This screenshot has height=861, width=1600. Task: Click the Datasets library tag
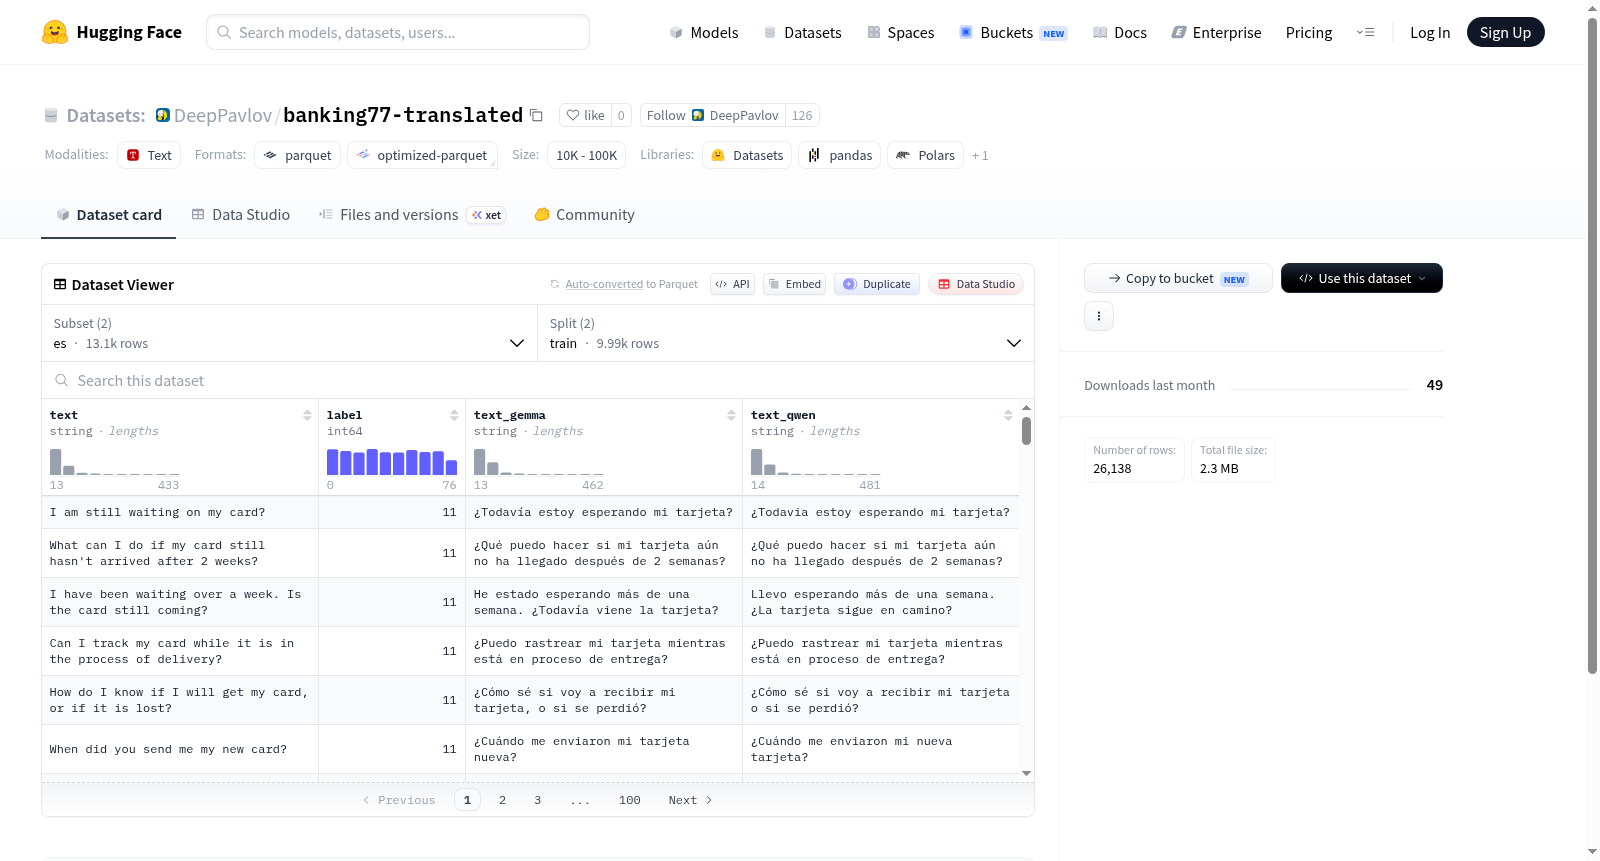[x=747, y=155]
